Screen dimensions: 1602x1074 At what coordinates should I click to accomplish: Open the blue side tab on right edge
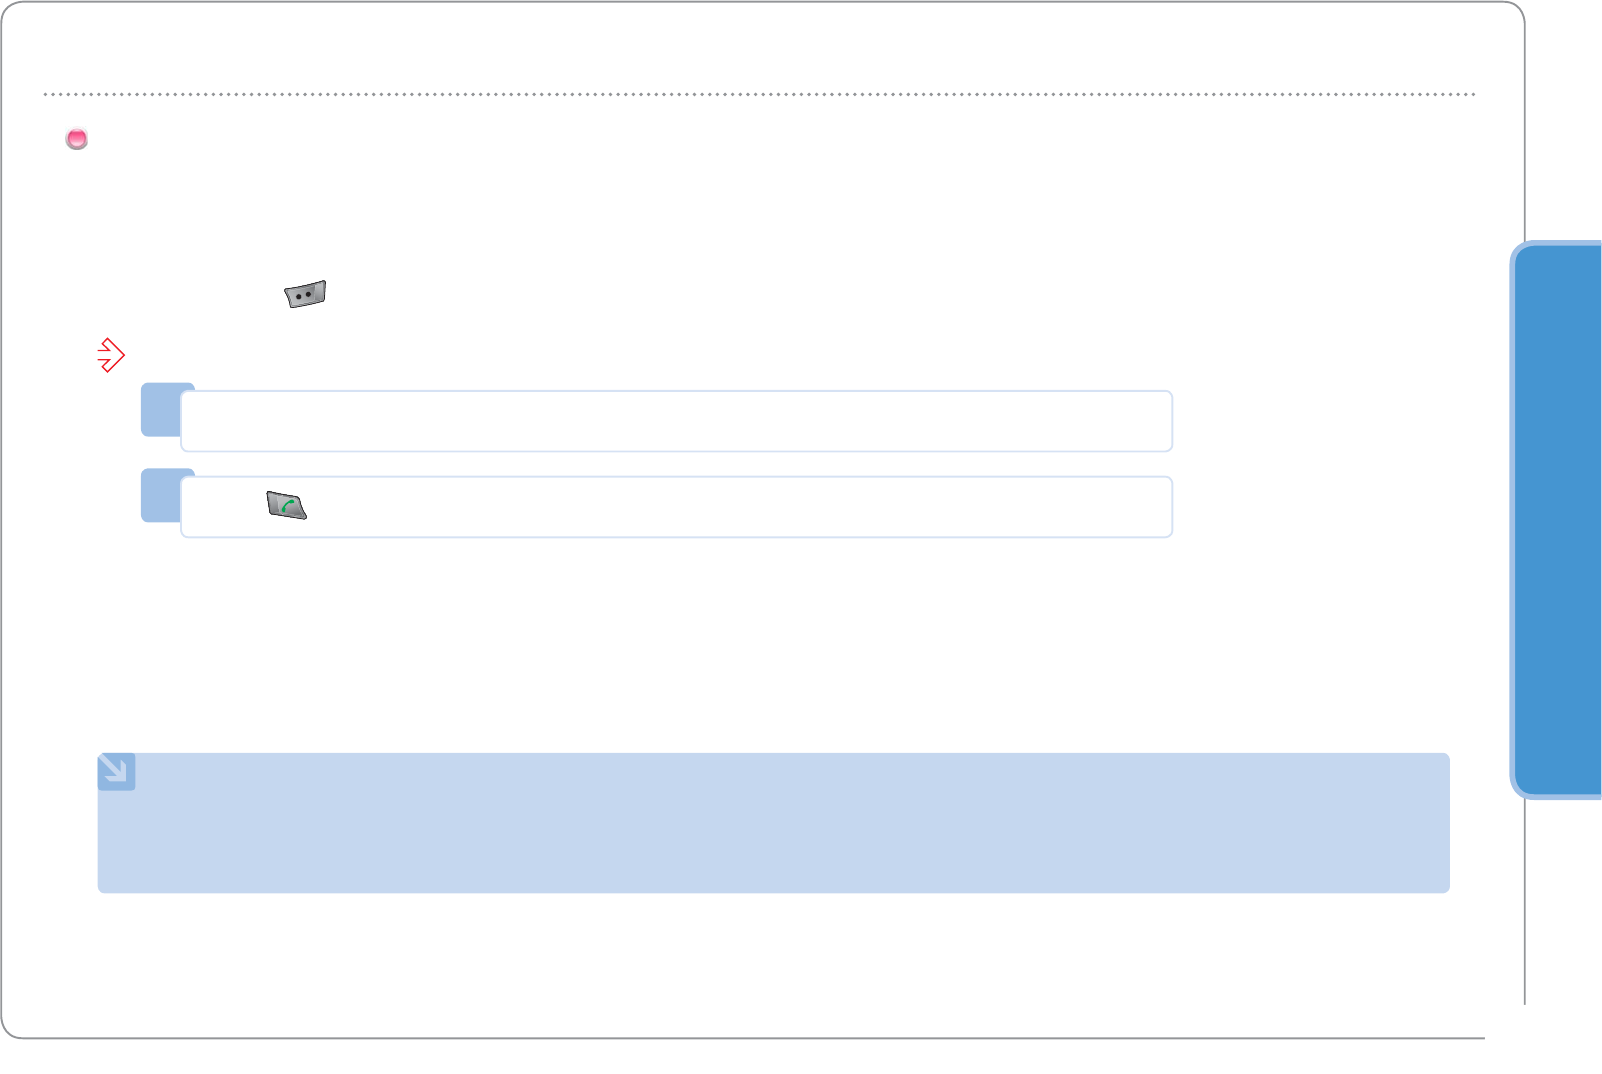tap(1558, 520)
